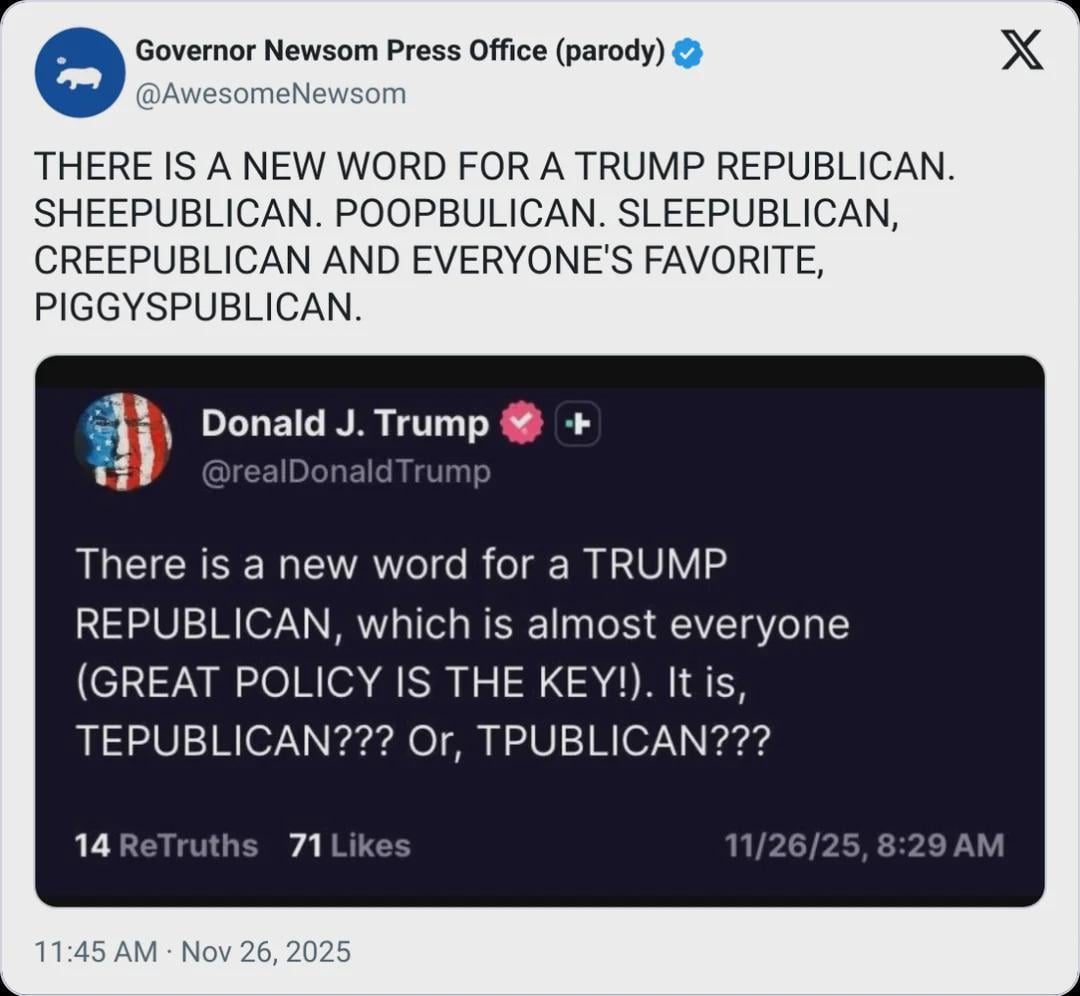Open the Governor Newsom Press Office (parody) profile name
The image size is (1080, 996).
click(x=399, y=52)
